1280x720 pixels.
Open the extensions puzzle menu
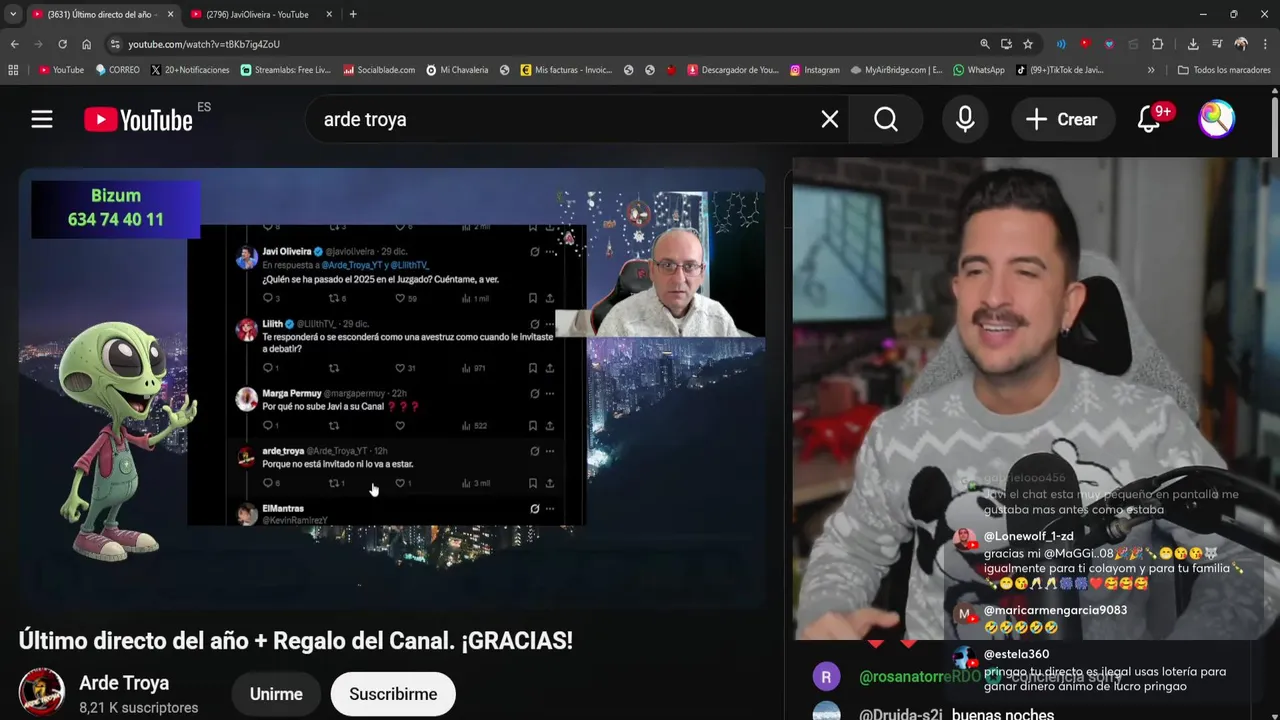tap(1158, 44)
